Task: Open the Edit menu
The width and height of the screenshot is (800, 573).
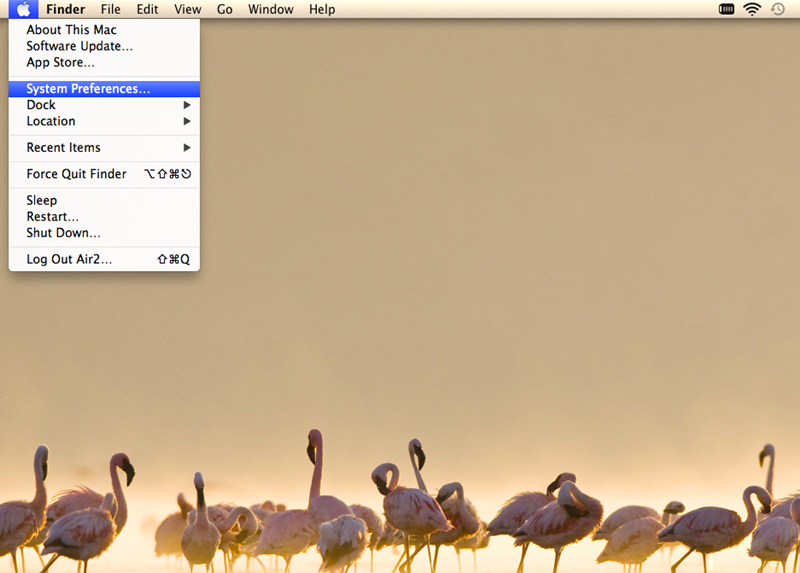Action: 147,9
